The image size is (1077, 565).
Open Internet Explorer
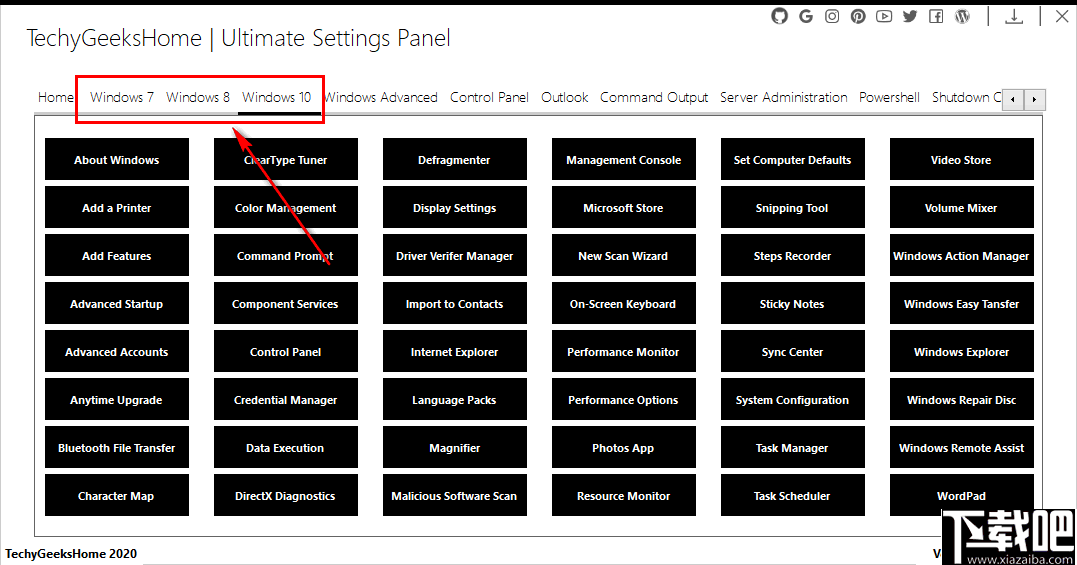coord(455,351)
